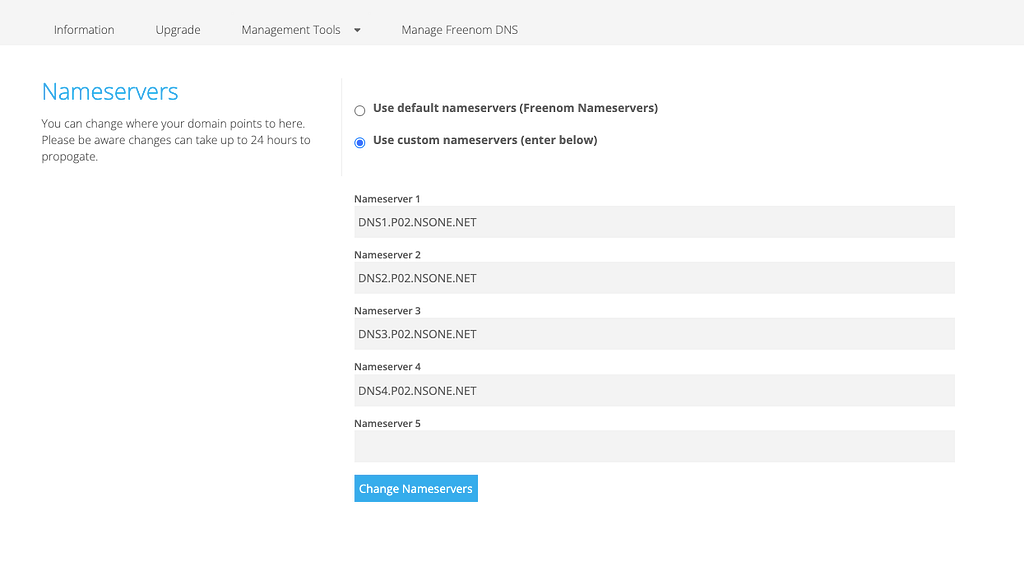Click the 'Nameserver 5' field label
The width and height of the screenshot is (1024, 567).
[x=387, y=423]
